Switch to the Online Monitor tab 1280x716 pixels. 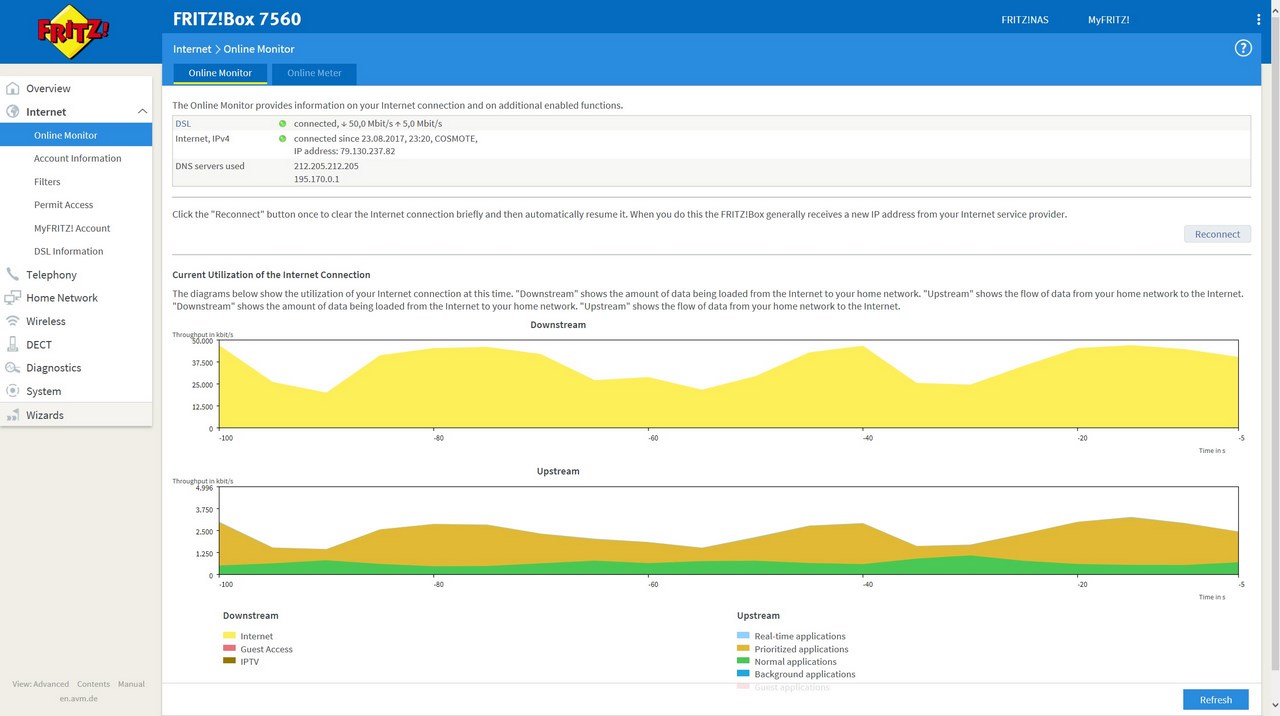[x=220, y=73]
